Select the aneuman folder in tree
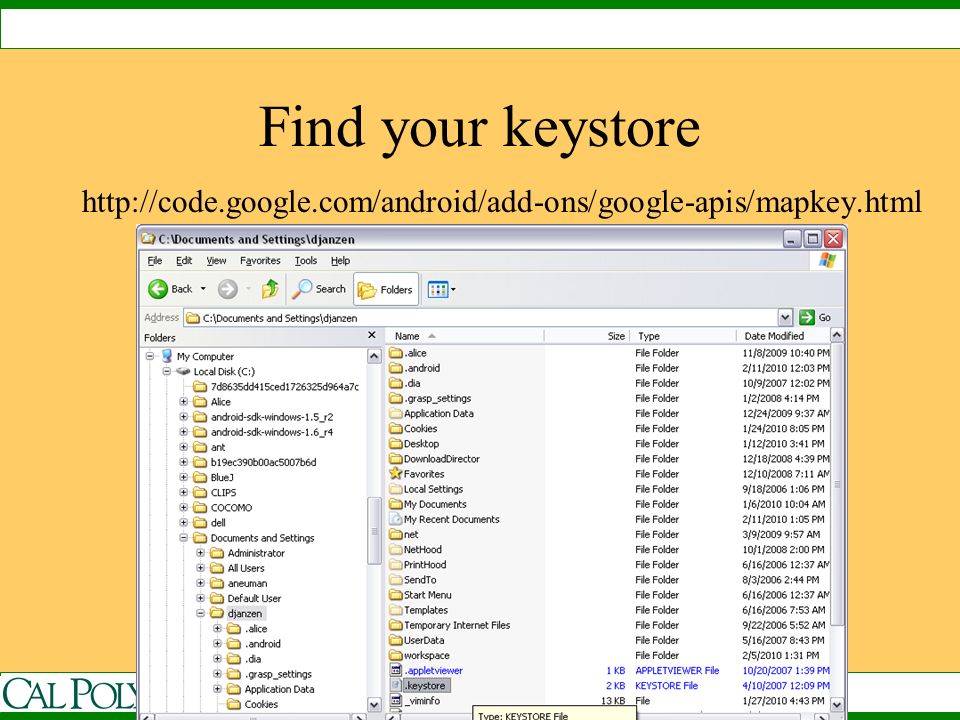Image resolution: width=960 pixels, height=720 pixels. [247, 583]
